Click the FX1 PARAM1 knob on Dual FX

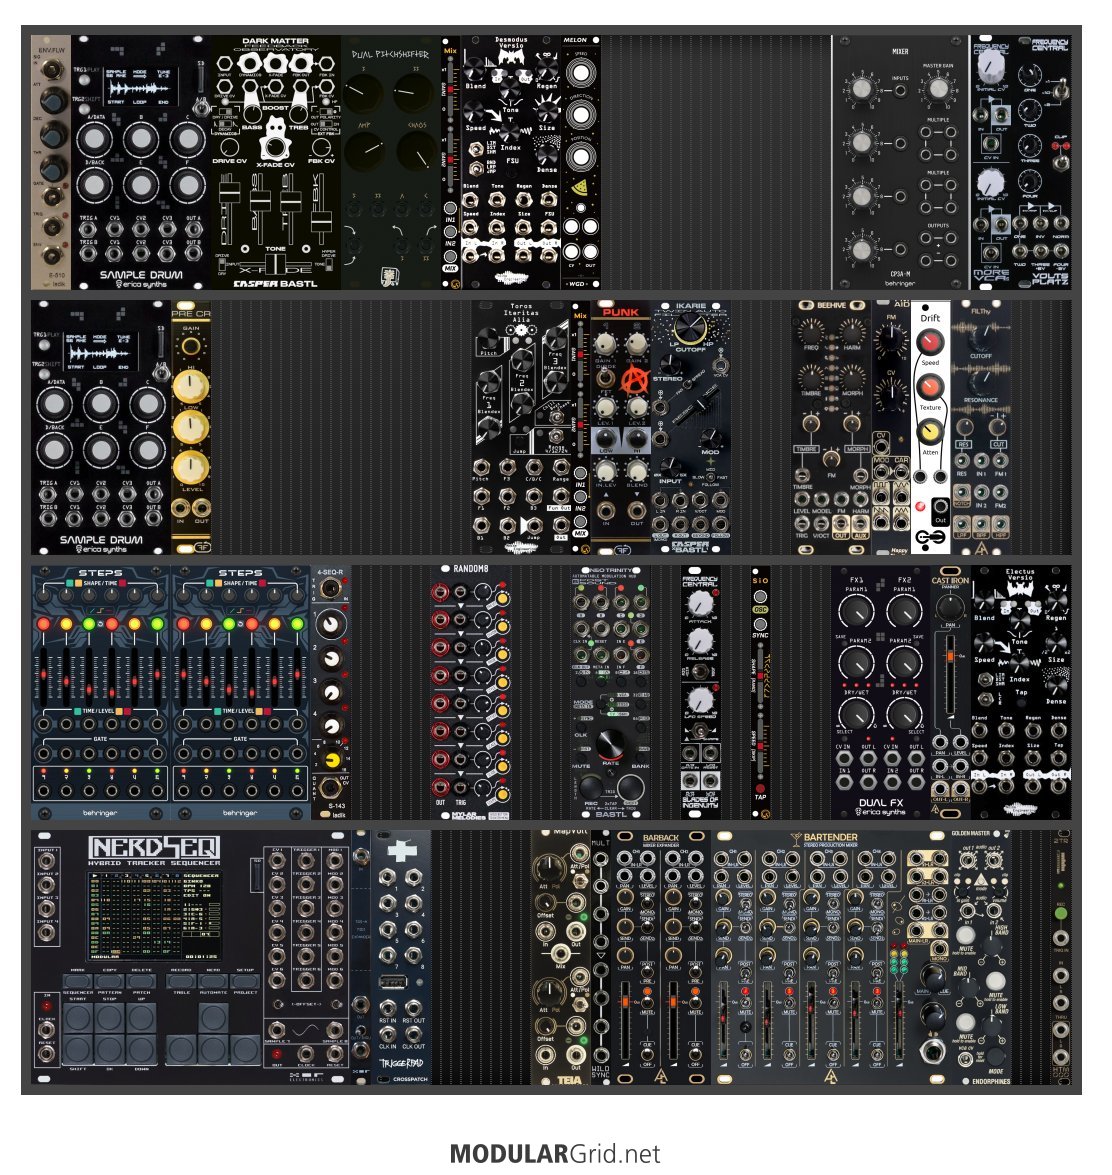[856, 612]
